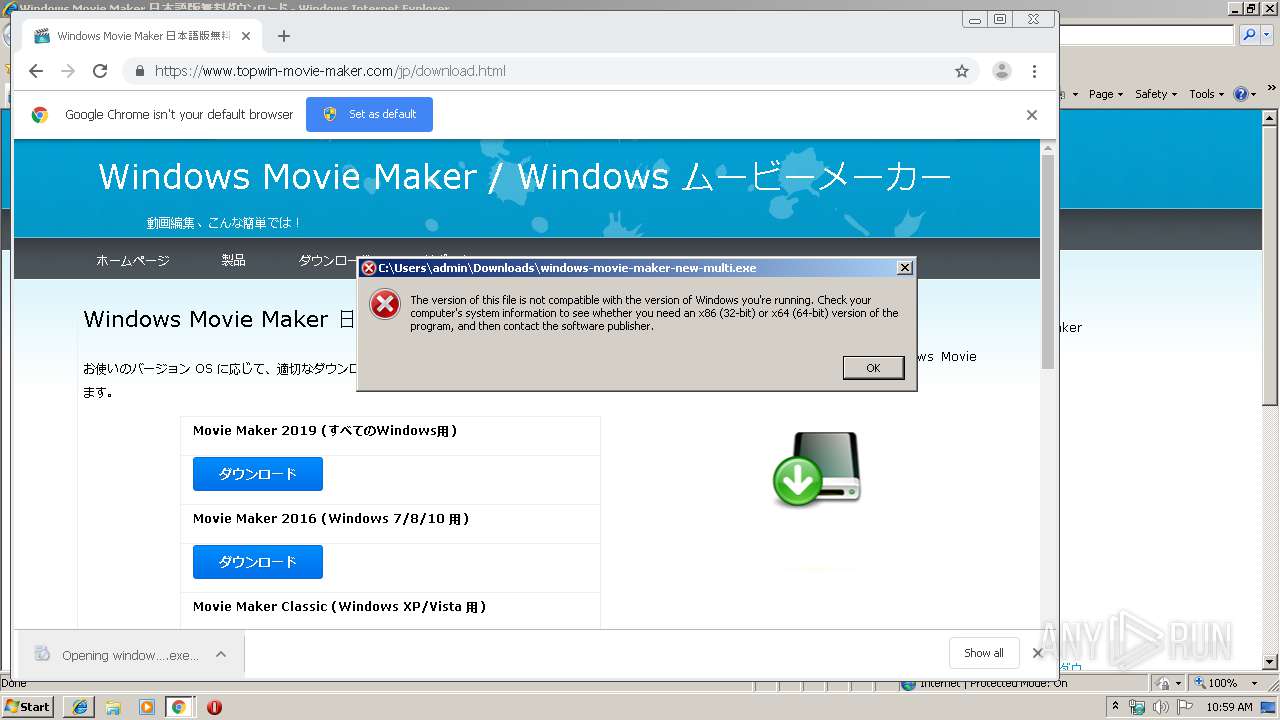Close the error dialog with X
Image resolution: width=1280 pixels, height=720 pixels.
(x=904, y=267)
